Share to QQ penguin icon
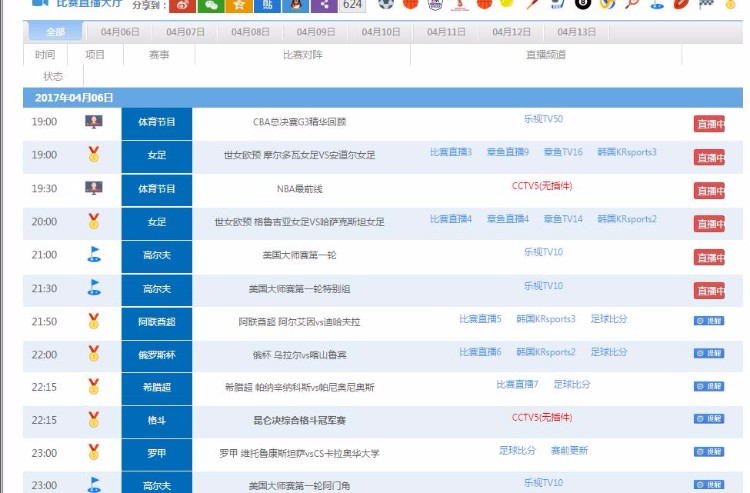Image resolution: width=750 pixels, height=493 pixels. click(x=296, y=5)
